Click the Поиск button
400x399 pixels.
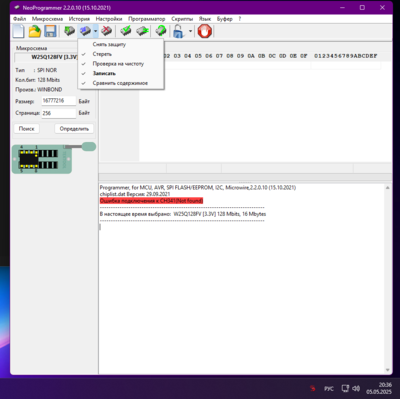coord(27,129)
